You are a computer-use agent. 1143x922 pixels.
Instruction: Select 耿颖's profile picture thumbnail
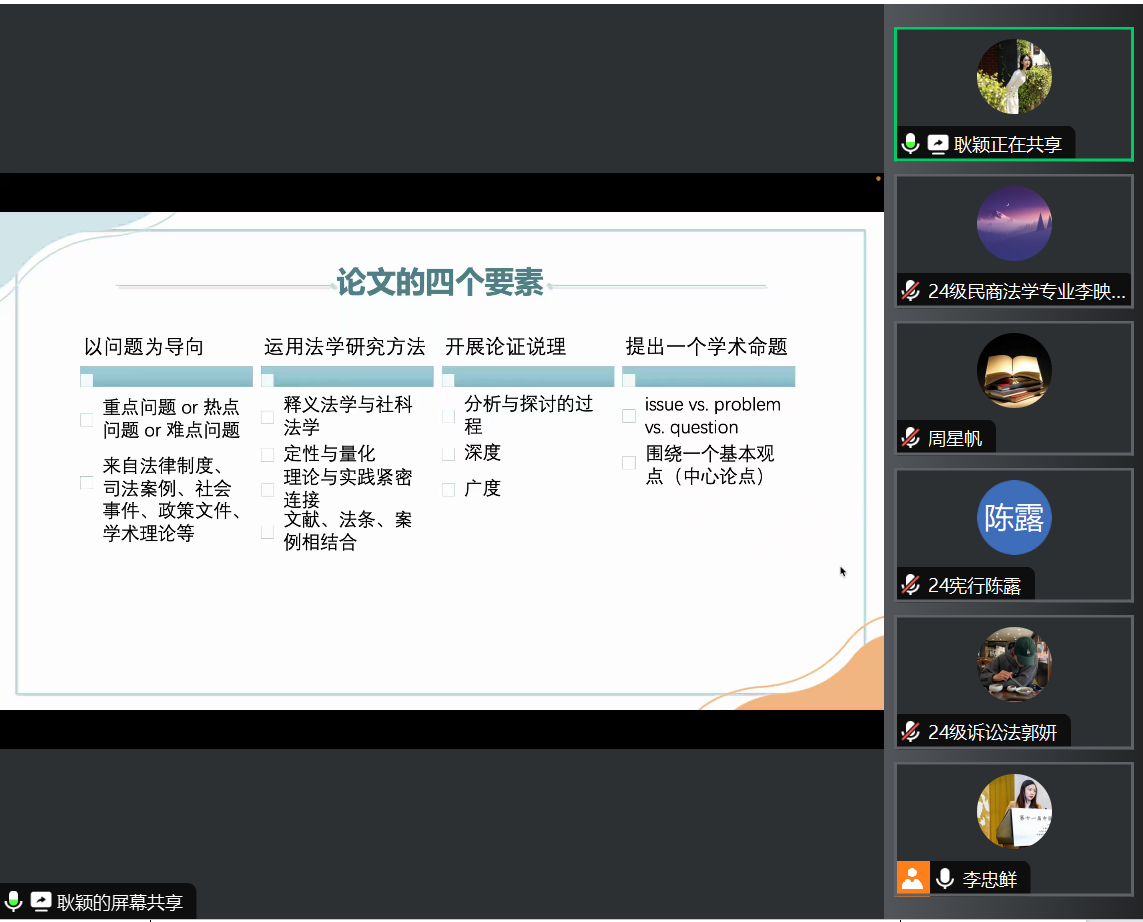coord(1013,77)
